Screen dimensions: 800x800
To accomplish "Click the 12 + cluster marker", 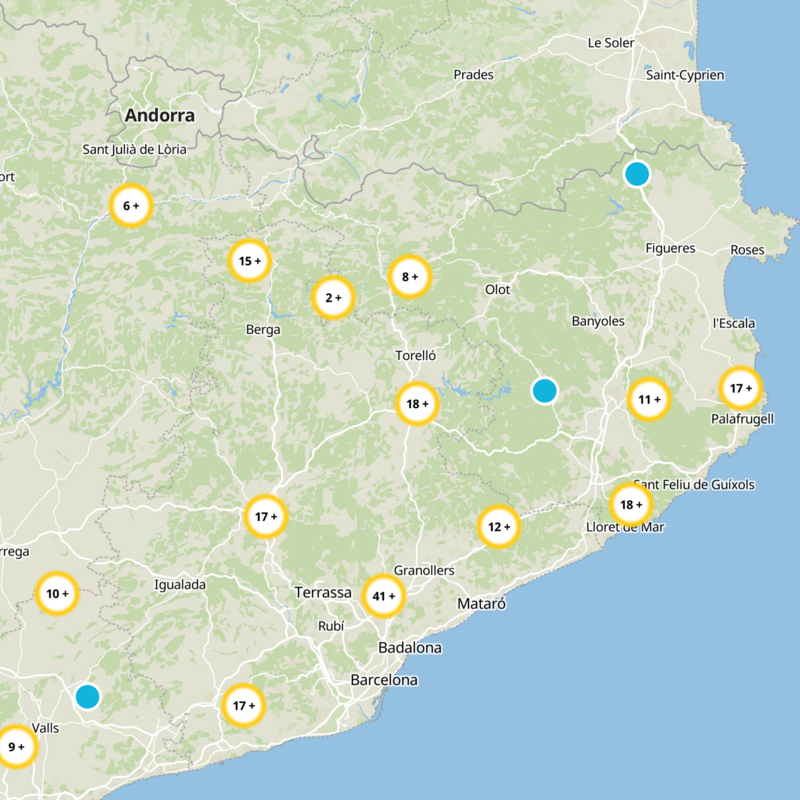I will pyautogui.click(x=499, y=527).
